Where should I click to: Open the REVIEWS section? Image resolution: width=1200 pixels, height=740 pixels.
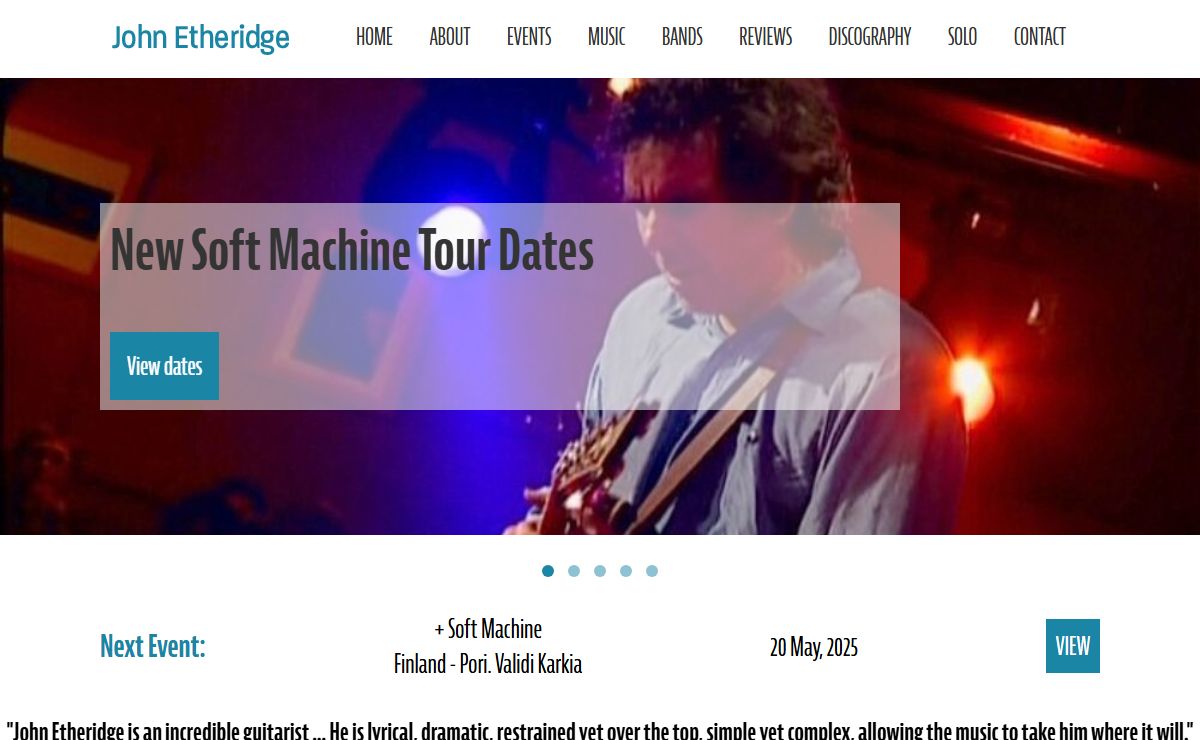(x=765, y=37)
